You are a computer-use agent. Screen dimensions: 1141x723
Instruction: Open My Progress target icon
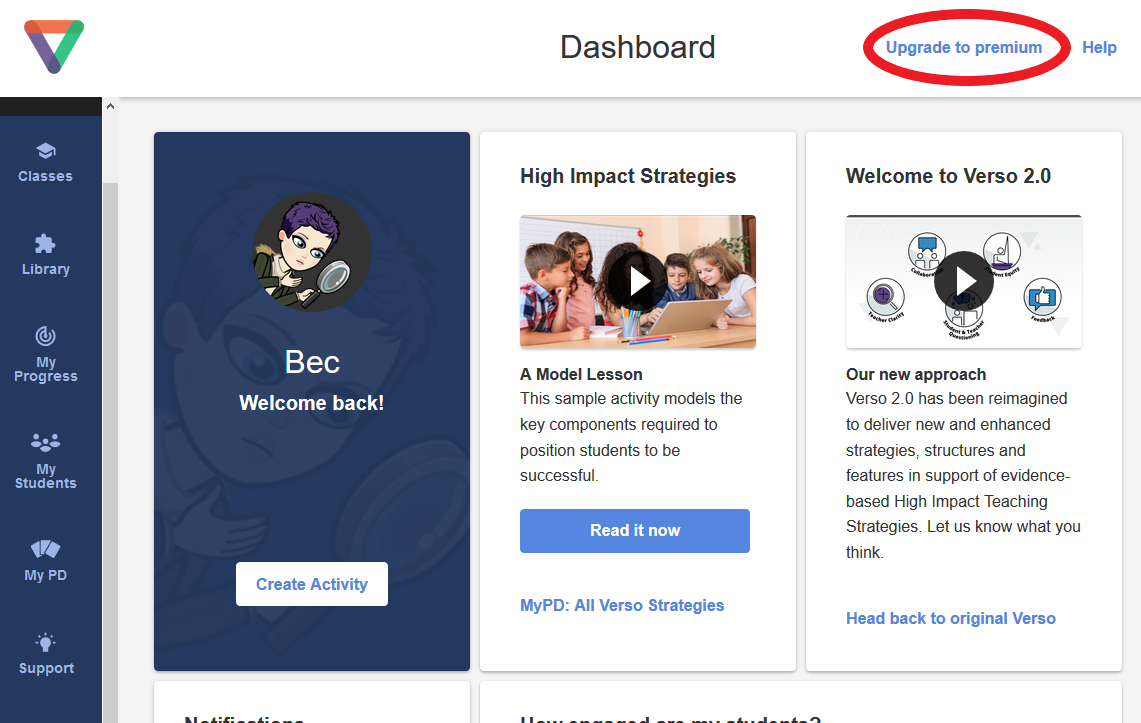tap(46, 336)
